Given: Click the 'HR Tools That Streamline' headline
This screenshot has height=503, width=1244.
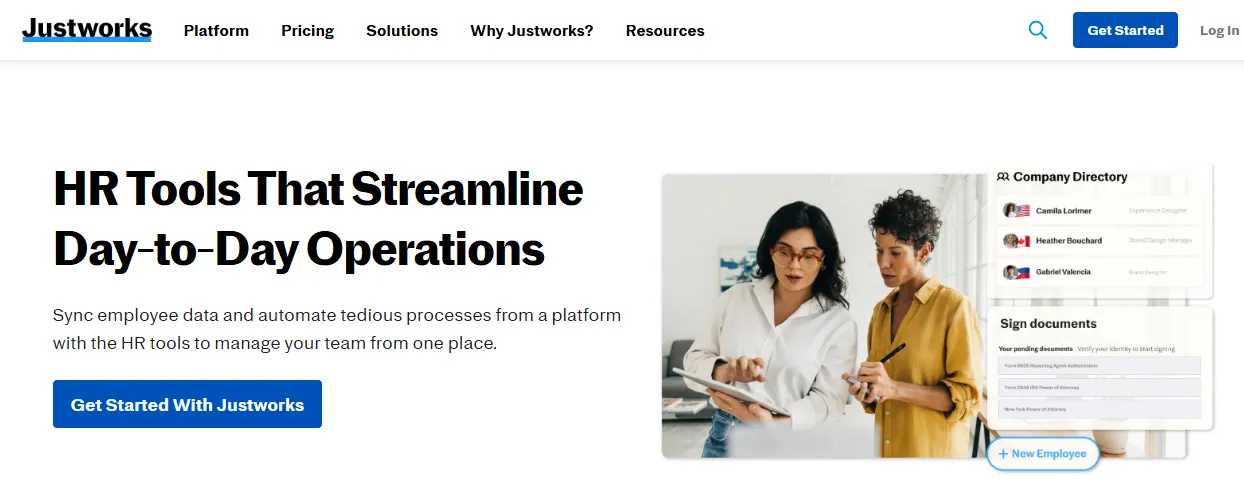Looking at the screenshot, I should 318,190.
